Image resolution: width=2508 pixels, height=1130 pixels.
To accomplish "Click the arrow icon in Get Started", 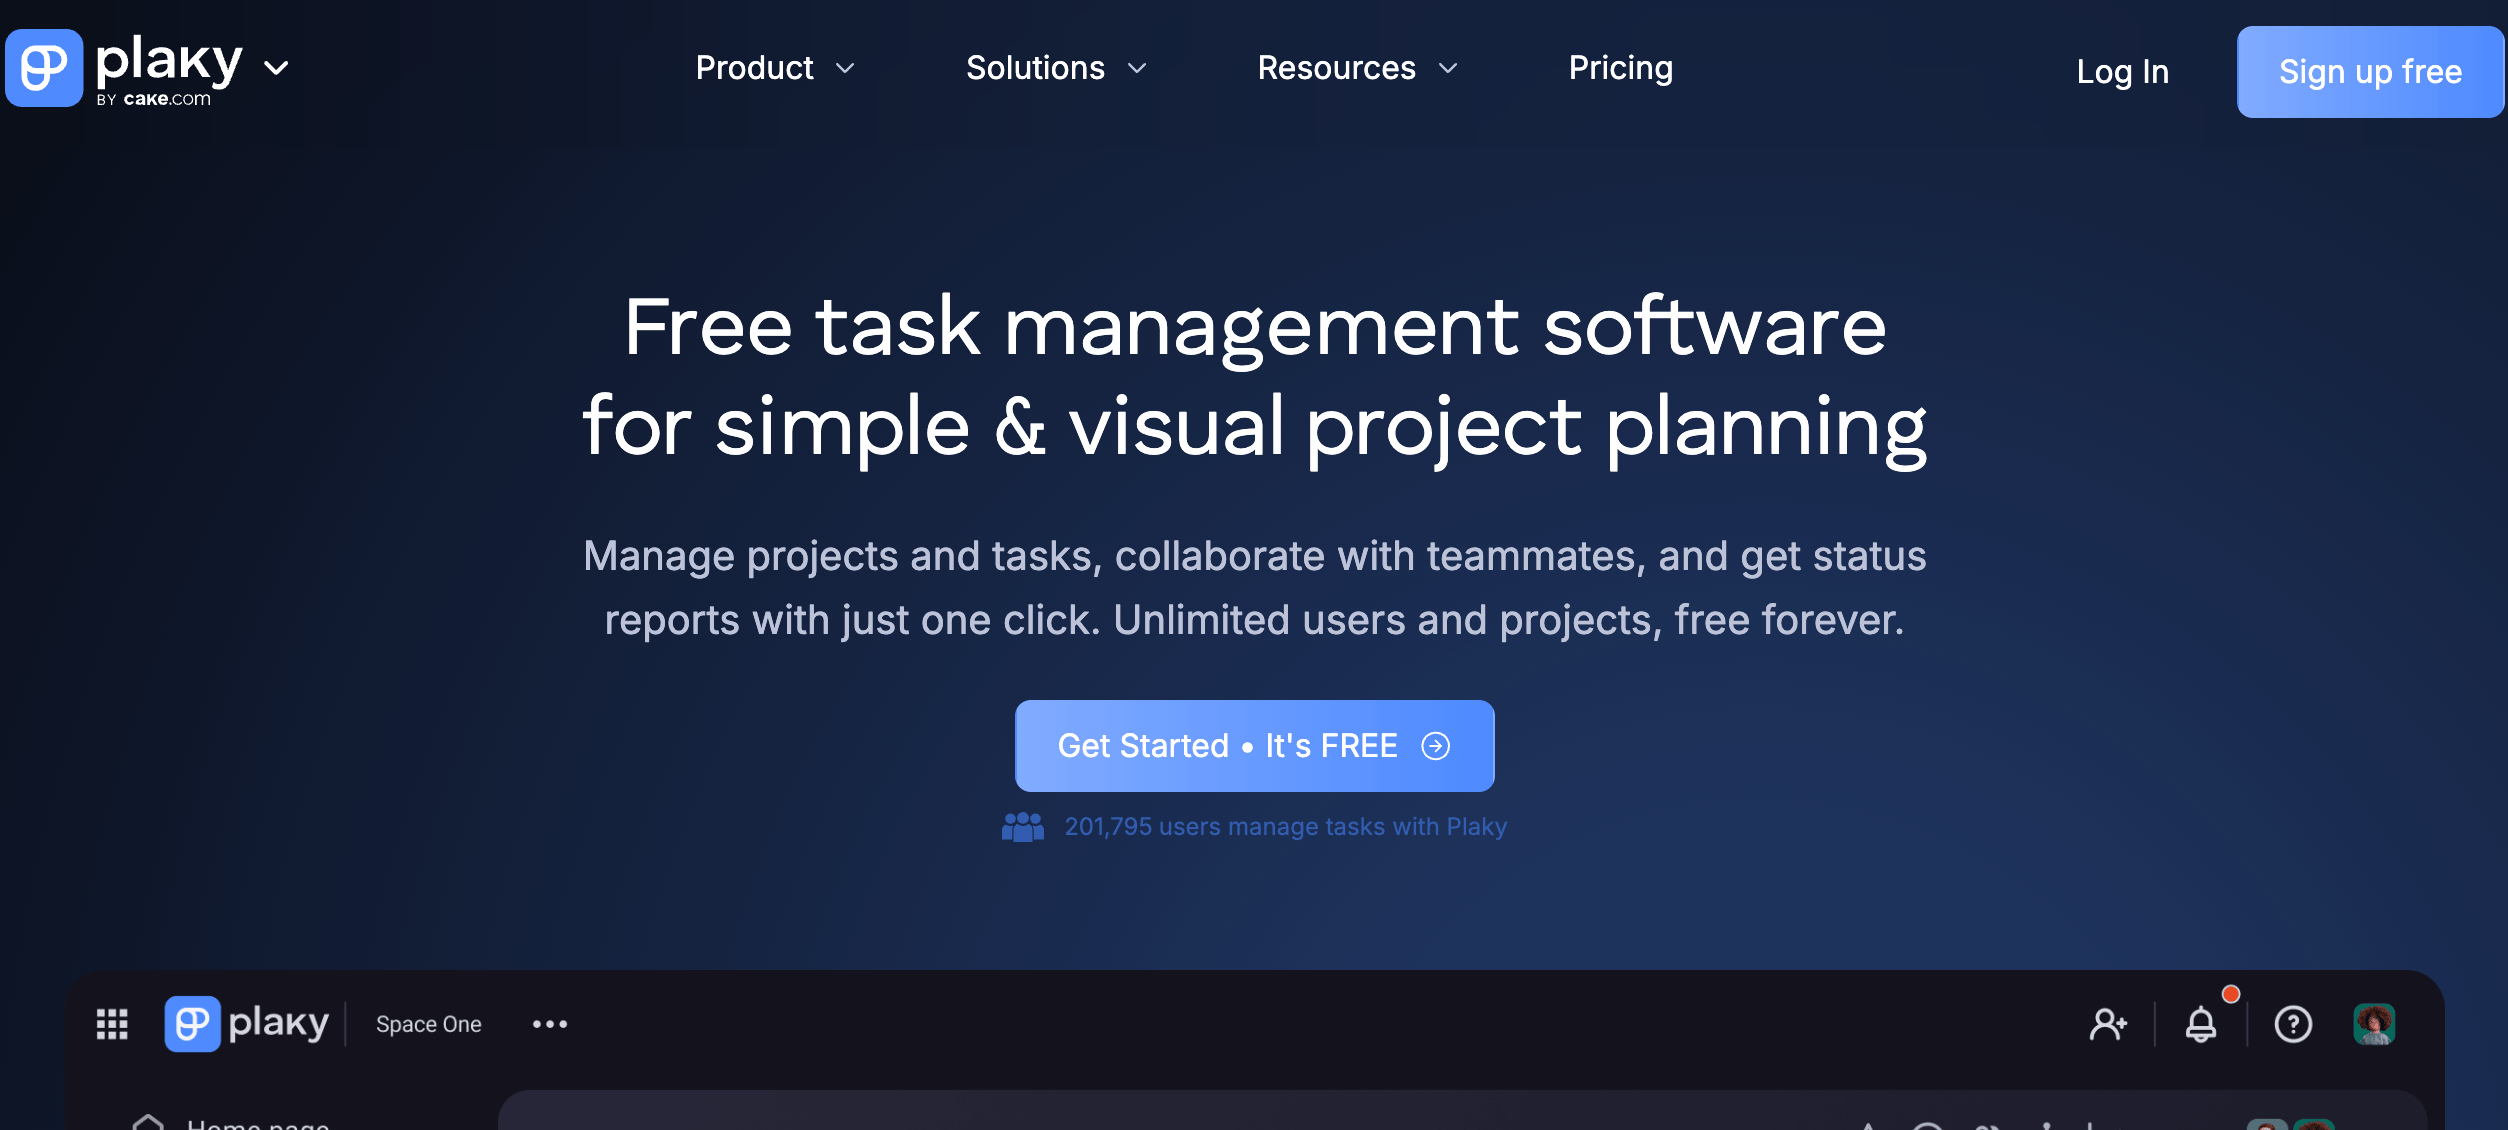I will [1435, 746].
